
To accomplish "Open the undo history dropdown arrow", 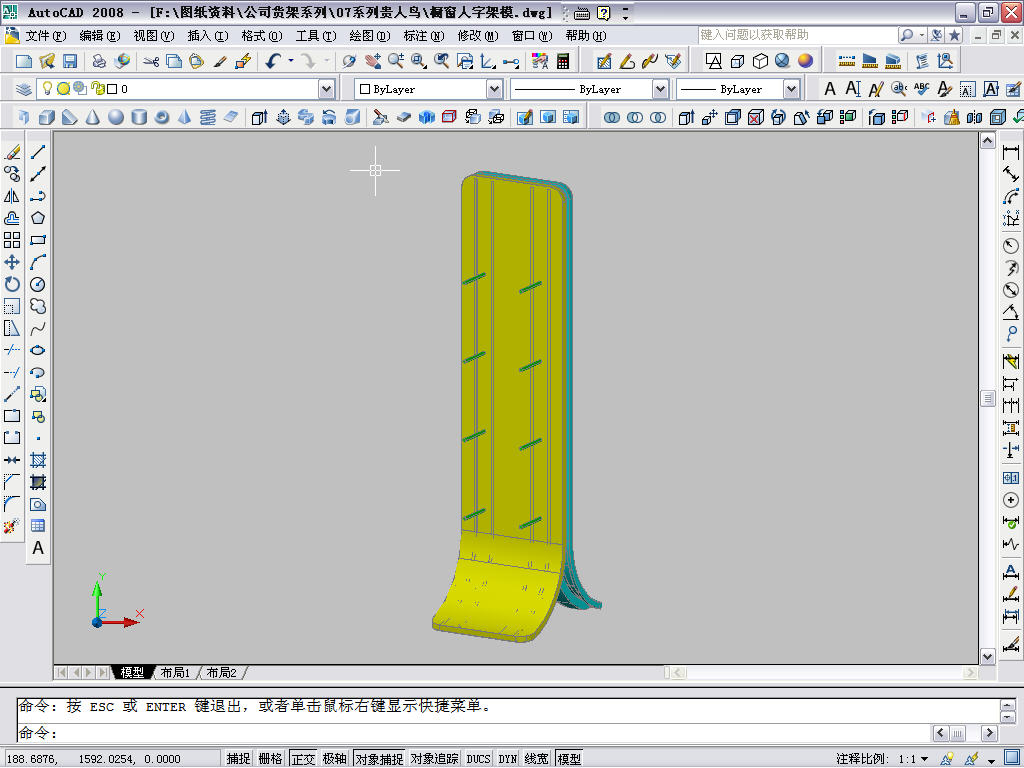I will (x=291, y=61).
